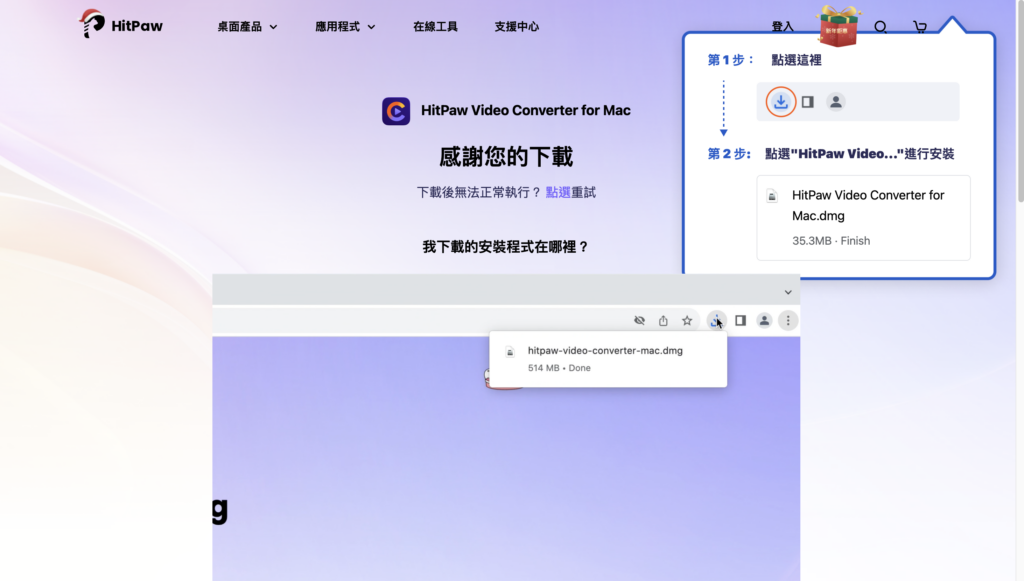Click the HitPaw Video Converter for Mac.dmg card
Image resolution: width=1024 pixels, height=581 pixels.
(863, 217)
